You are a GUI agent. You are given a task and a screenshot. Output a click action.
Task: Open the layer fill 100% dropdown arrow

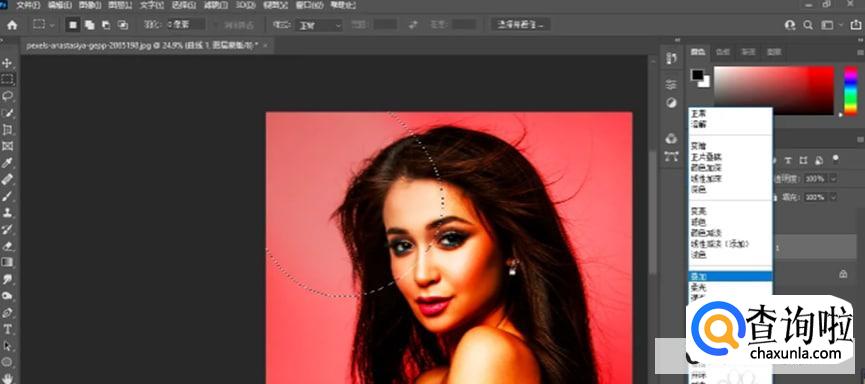833,197
